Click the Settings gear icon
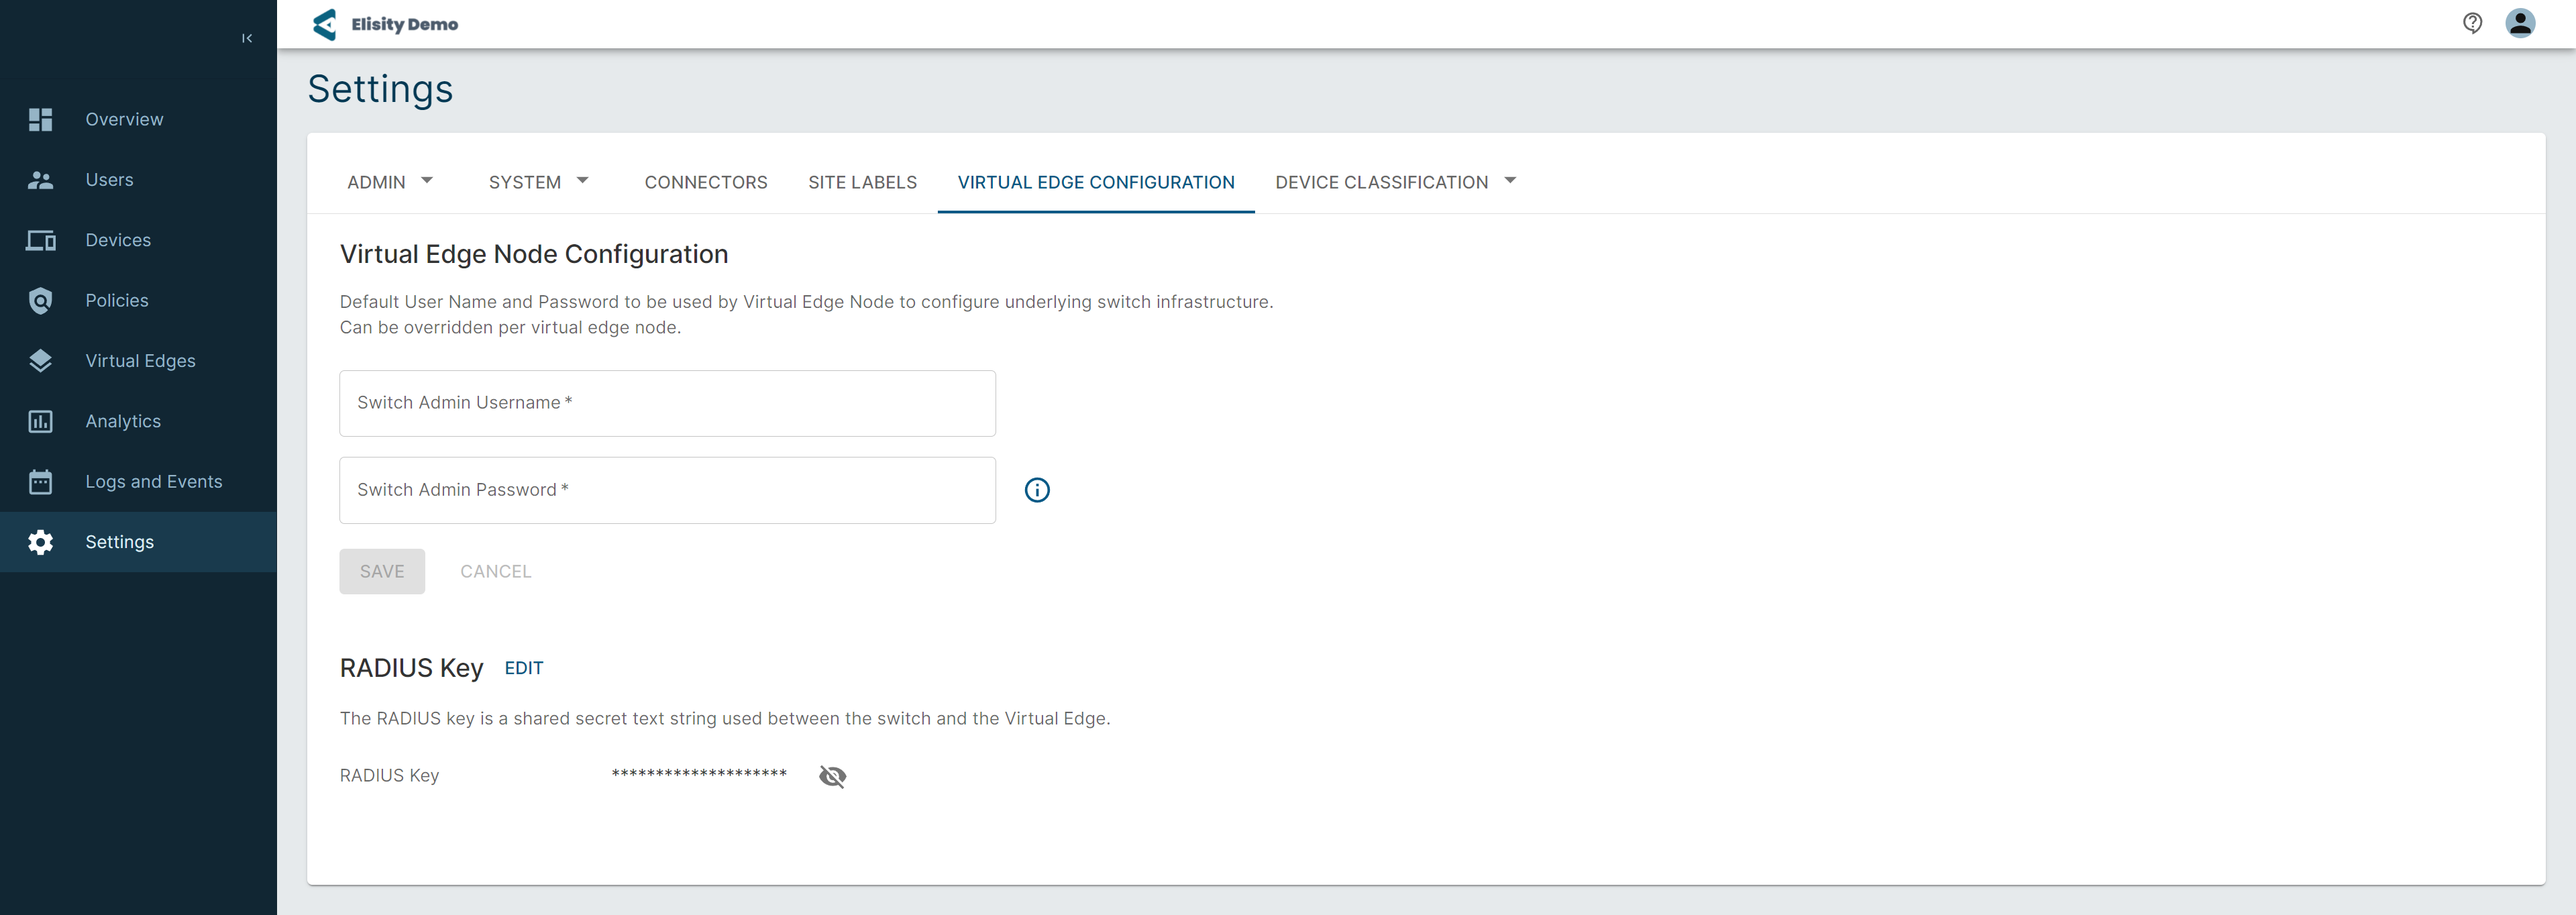Screen dimensions: 2576x915 pyautogui.click(x=40, y=542)
